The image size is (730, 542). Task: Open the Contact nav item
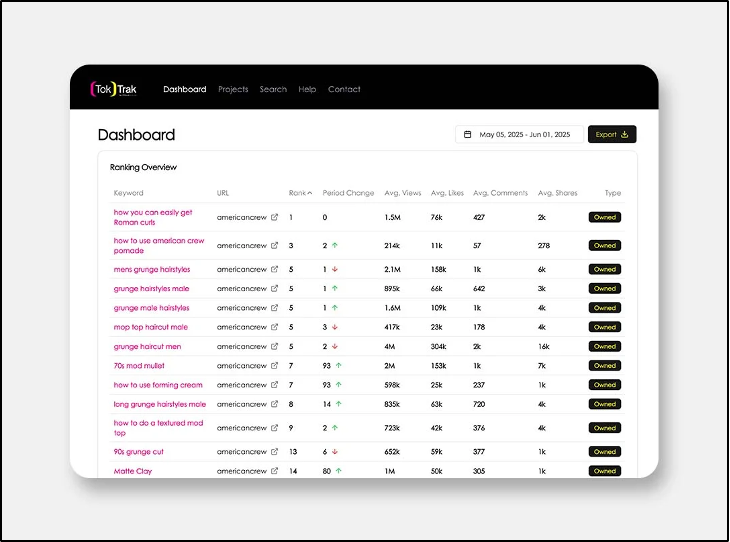point(344,89)
